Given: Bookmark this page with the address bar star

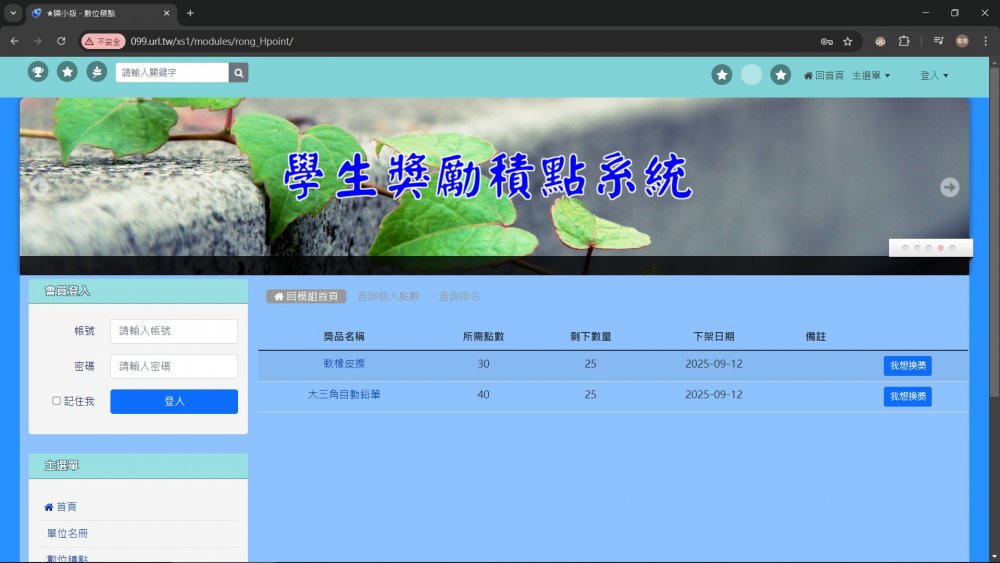Looking at the screenshot, I should 847,41.
